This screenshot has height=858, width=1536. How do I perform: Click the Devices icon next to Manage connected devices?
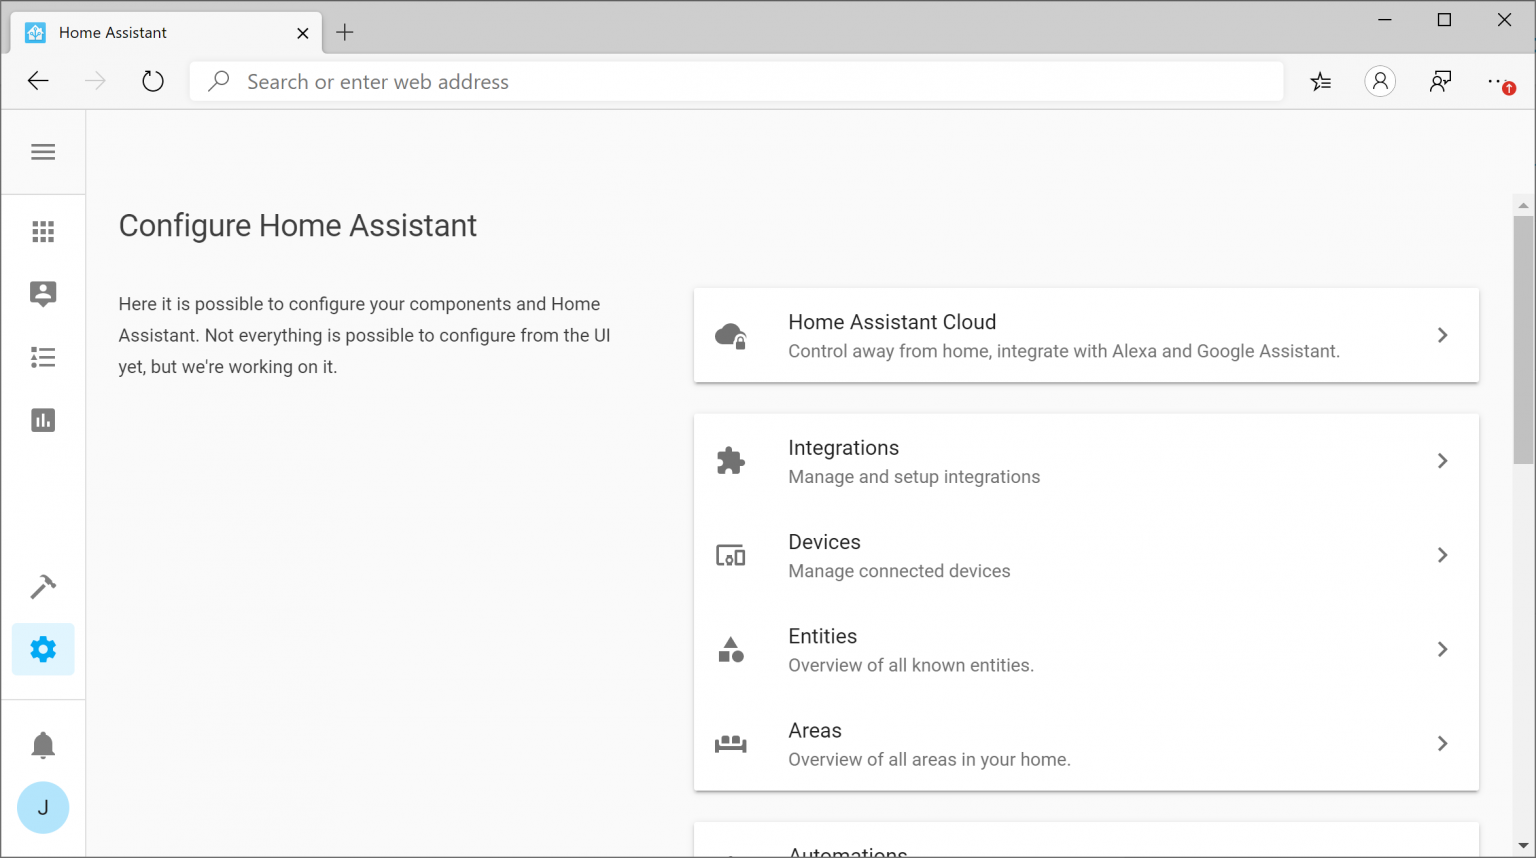tap(730, 555)
